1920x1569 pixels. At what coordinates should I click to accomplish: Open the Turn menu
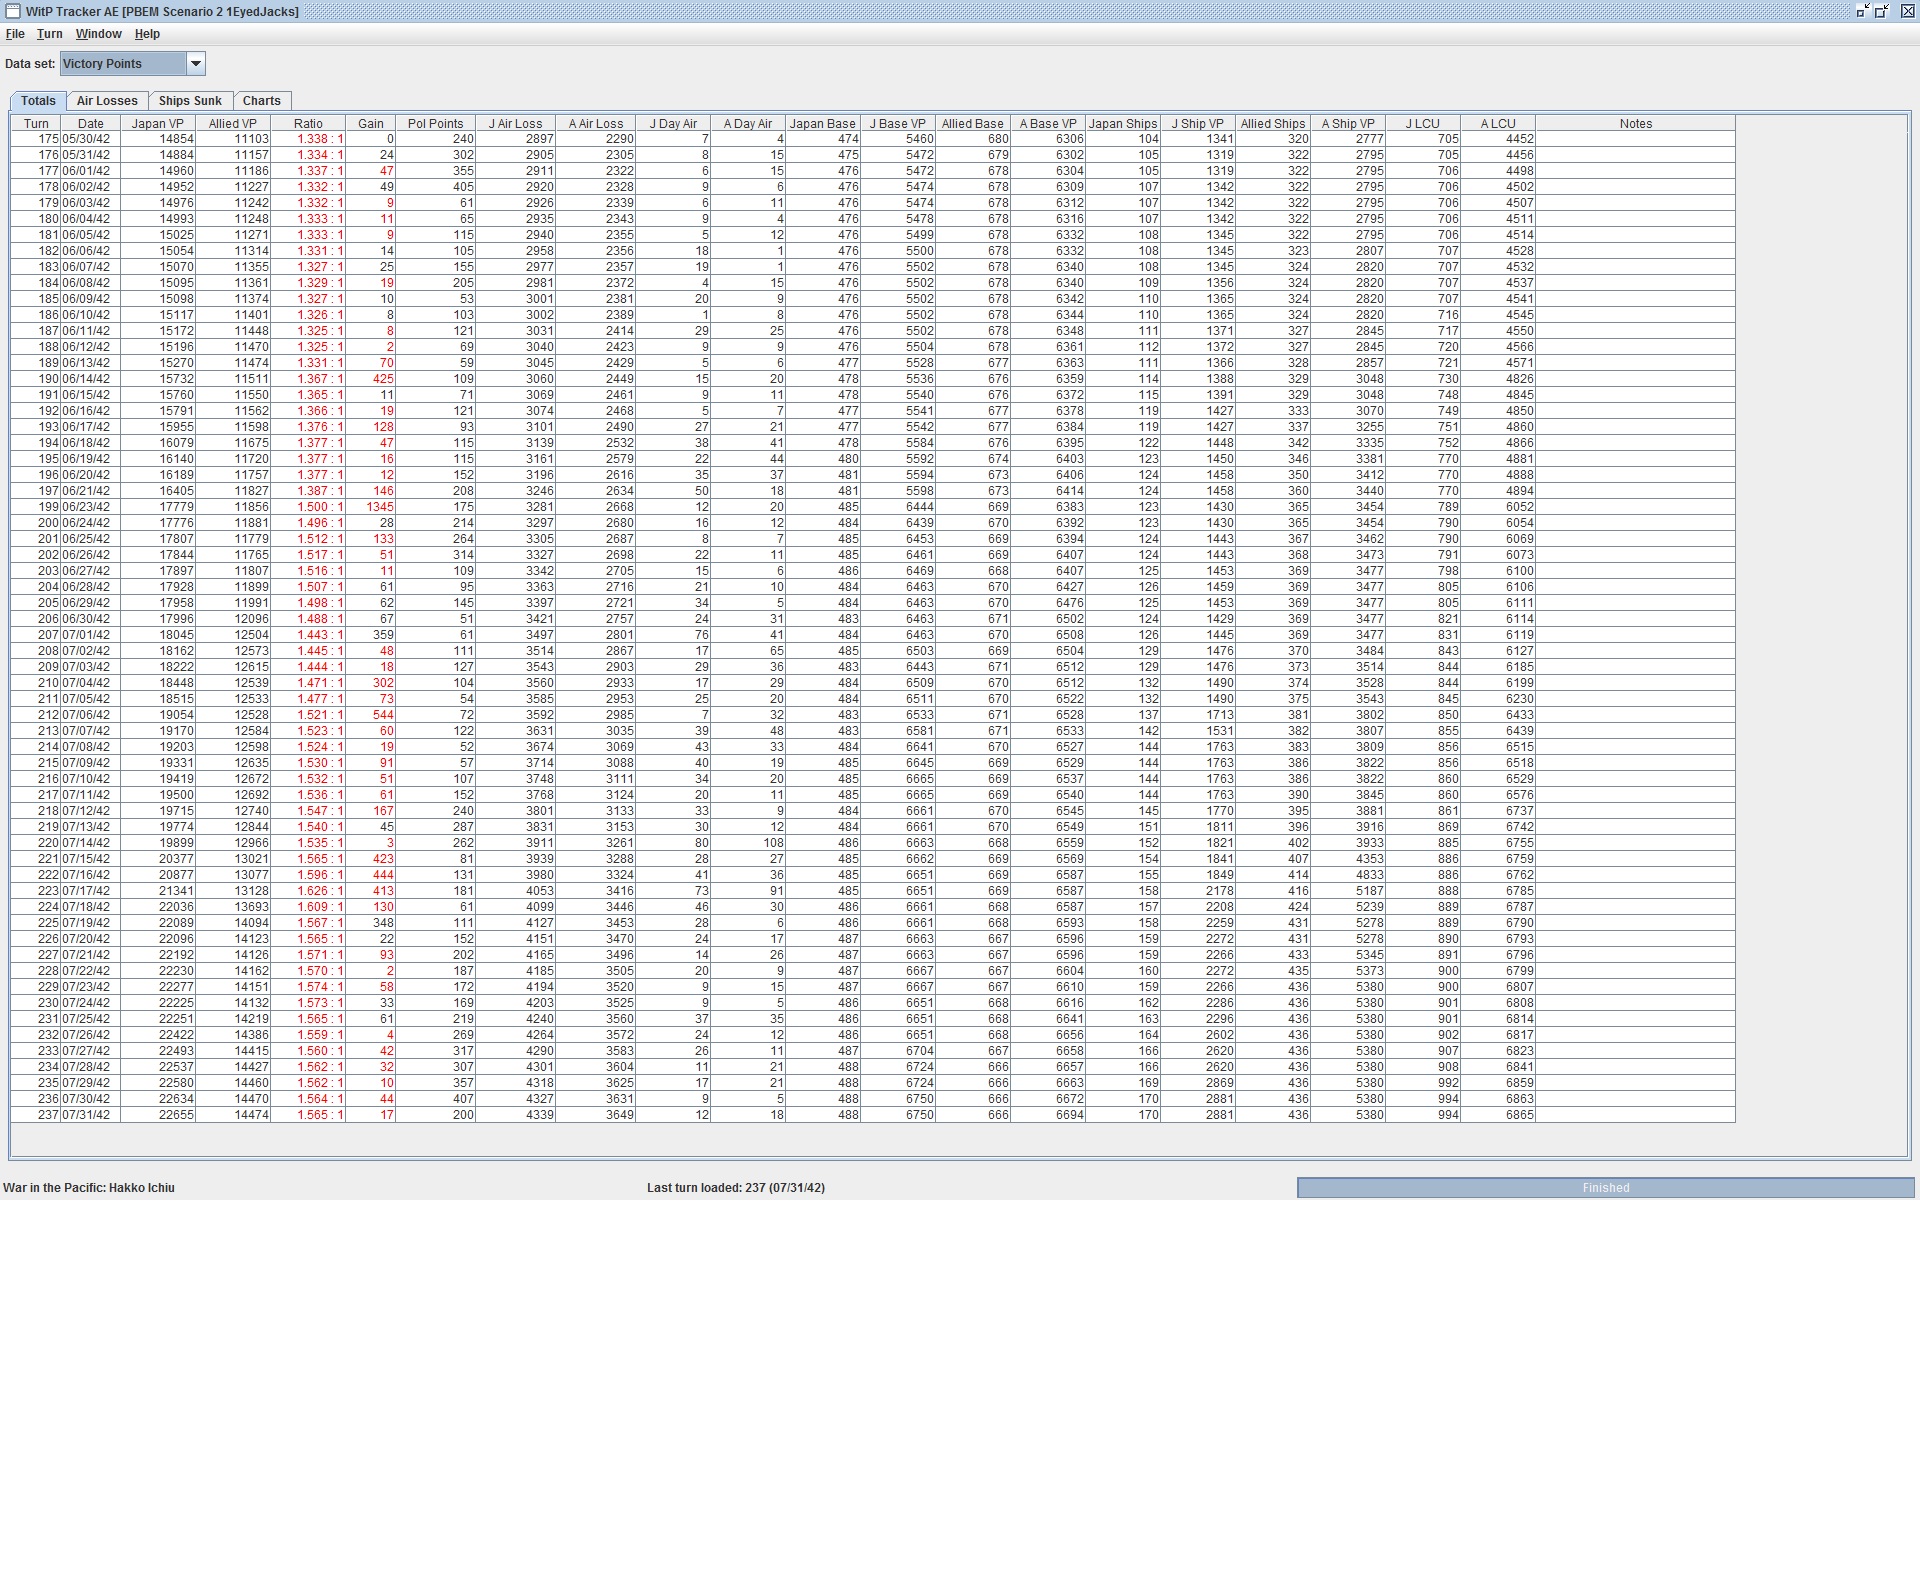(49, 34)
